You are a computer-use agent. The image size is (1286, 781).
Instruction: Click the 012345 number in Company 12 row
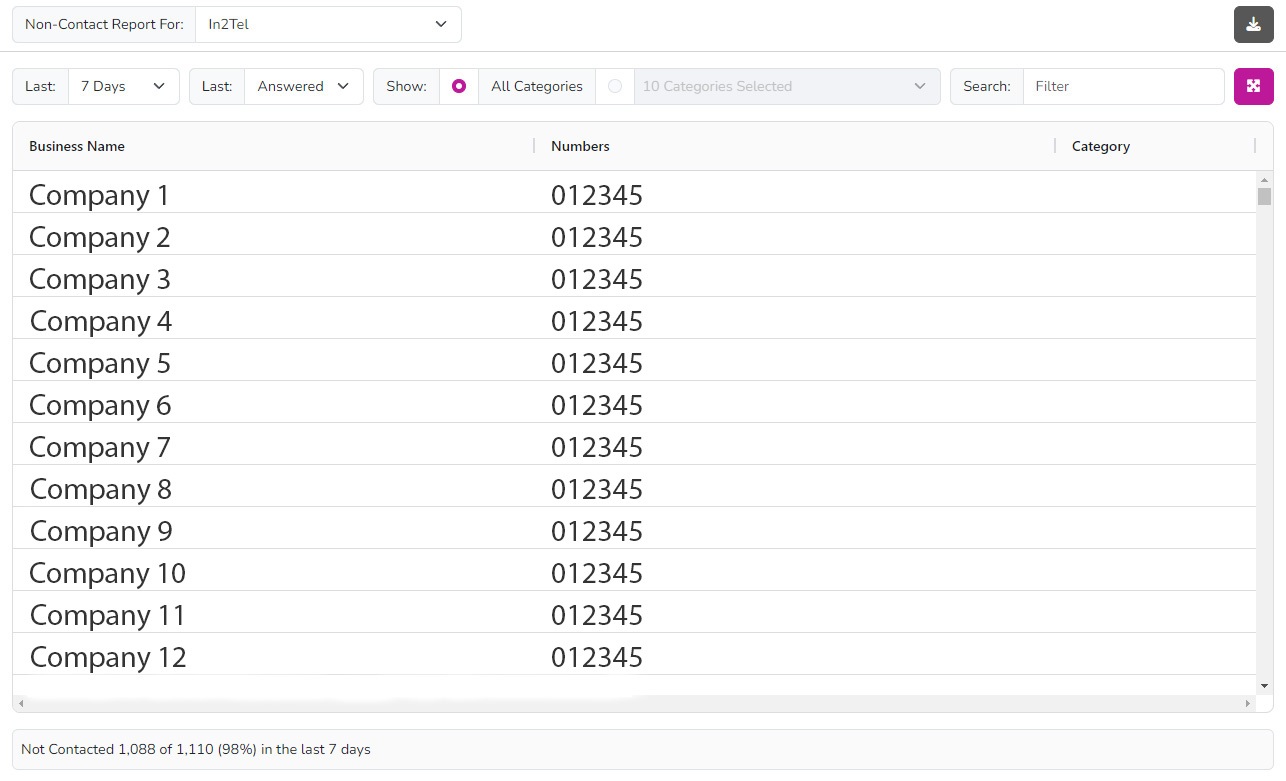click(x=597, y=658)
